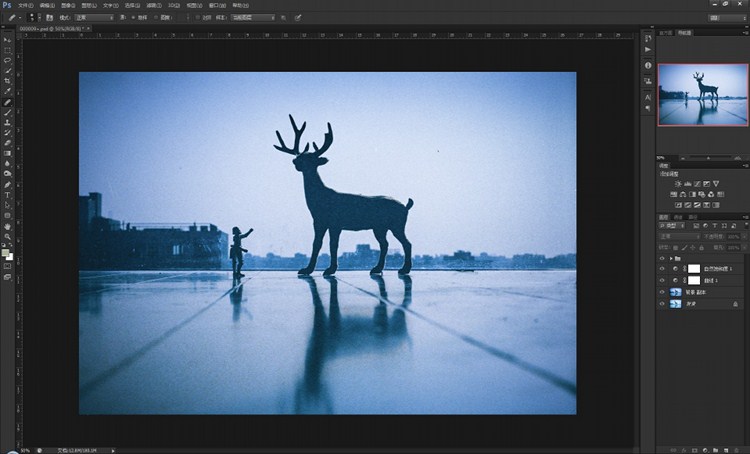Toggle layer filtering switch on or off
The image size is (750, 454).
coord(745,225)
